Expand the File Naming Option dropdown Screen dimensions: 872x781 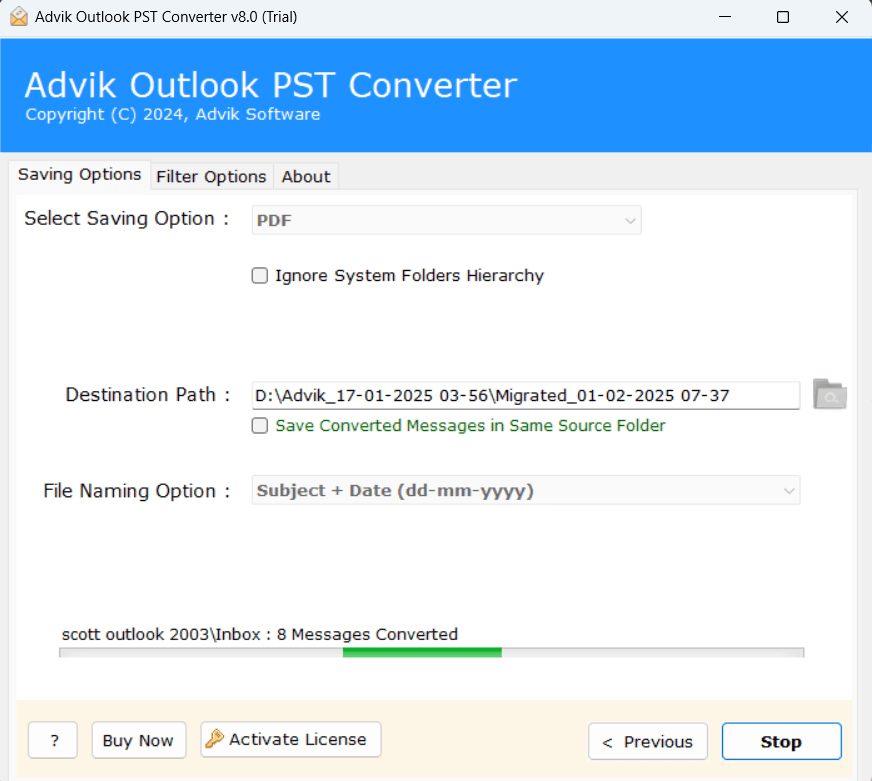tap(526, 490)
